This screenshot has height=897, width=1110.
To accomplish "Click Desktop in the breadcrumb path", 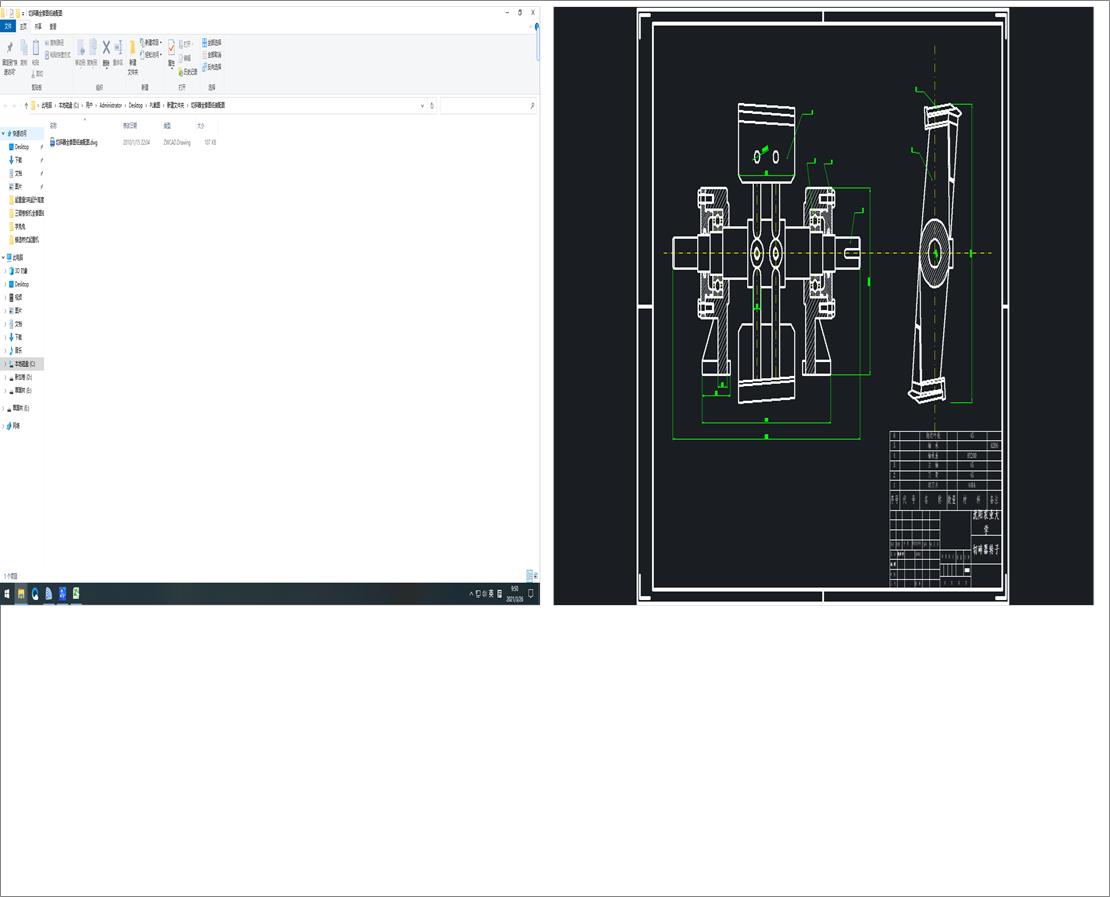I will click(136, 105).
